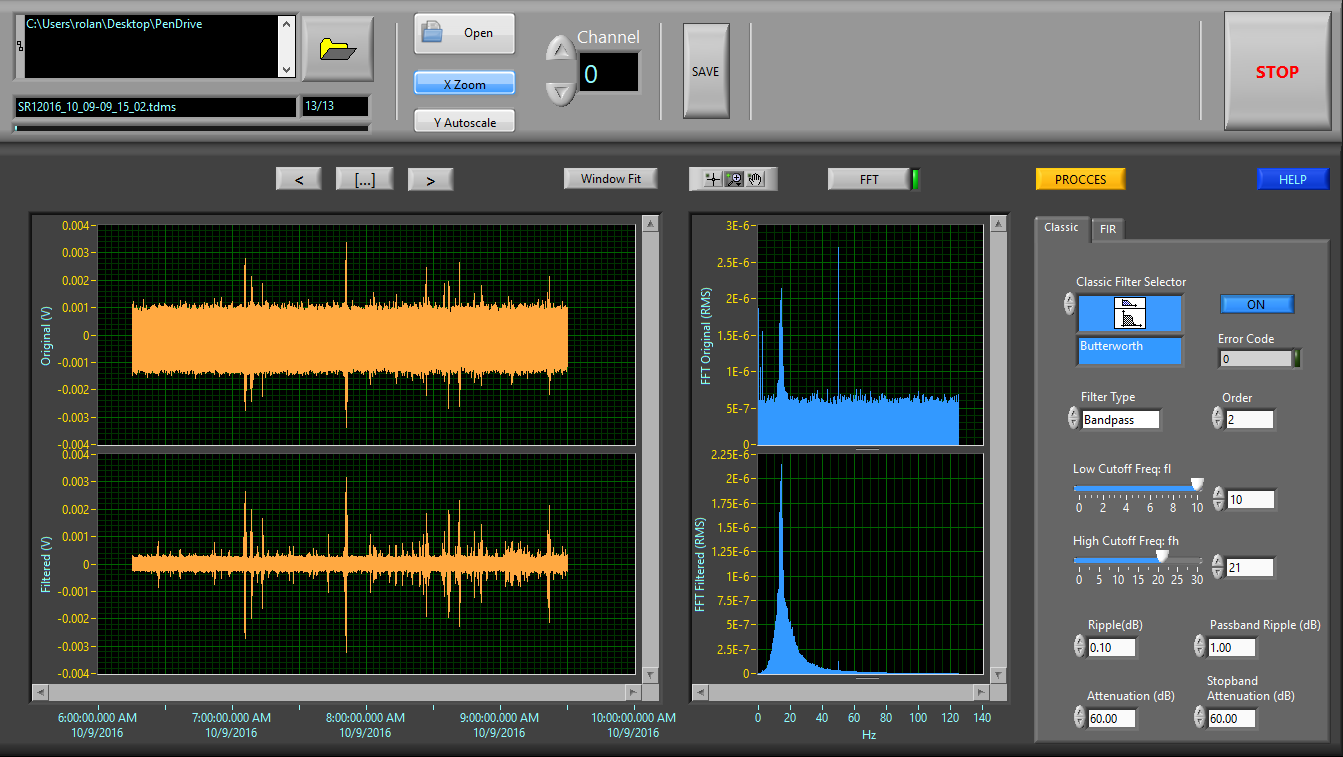Select the hand pan tool
Viewport: 1343px width, 757px height.
point(756,179)
